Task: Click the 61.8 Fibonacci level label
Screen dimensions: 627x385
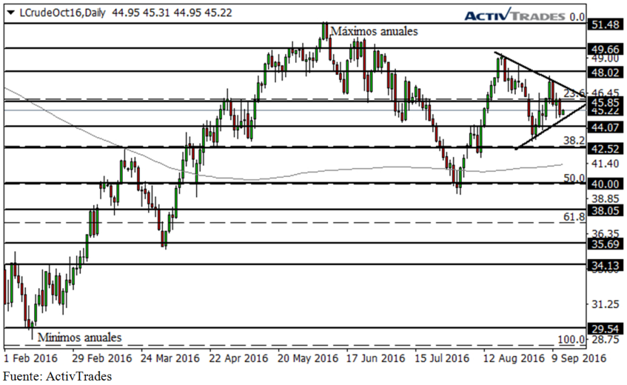Action: [x=574, y=217]
